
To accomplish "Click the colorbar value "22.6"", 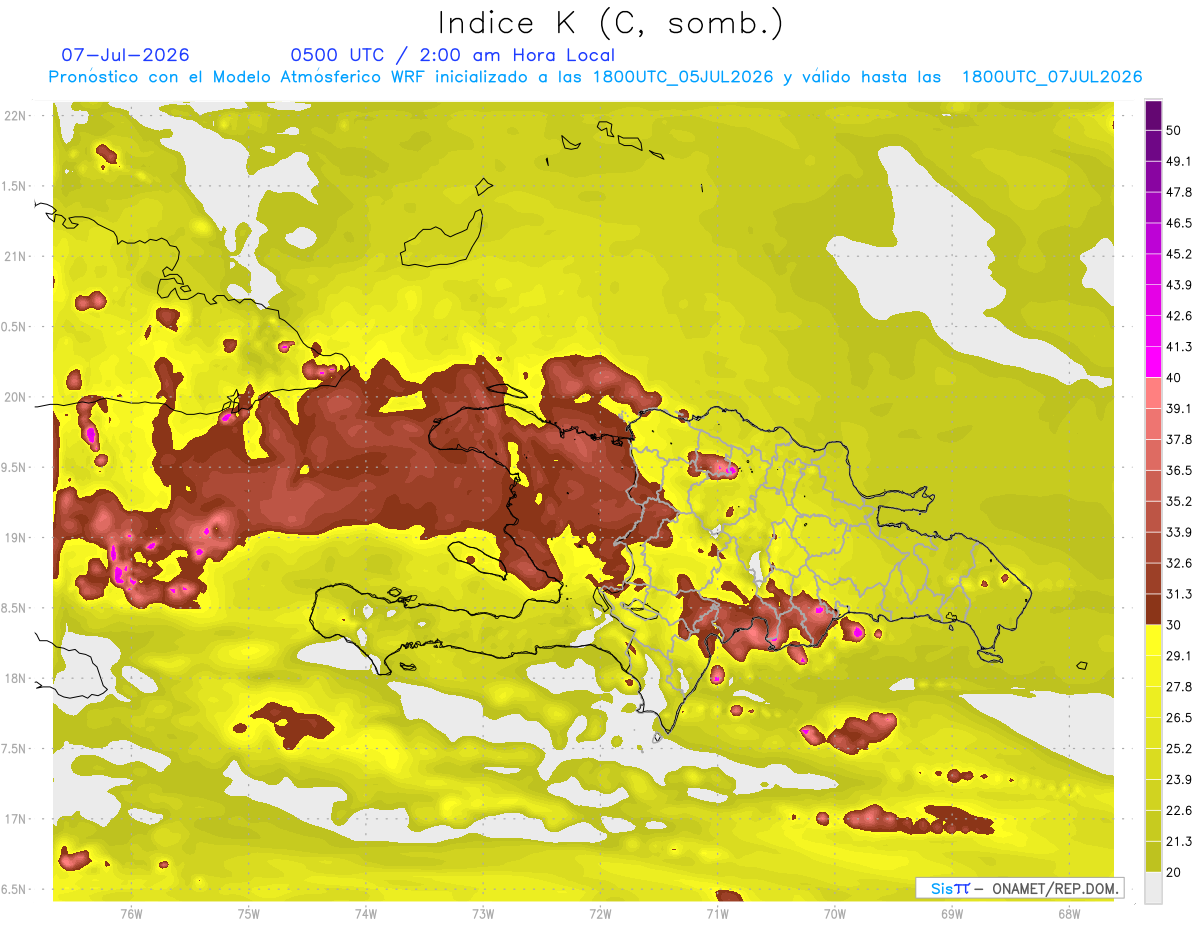I will 1179,810.
